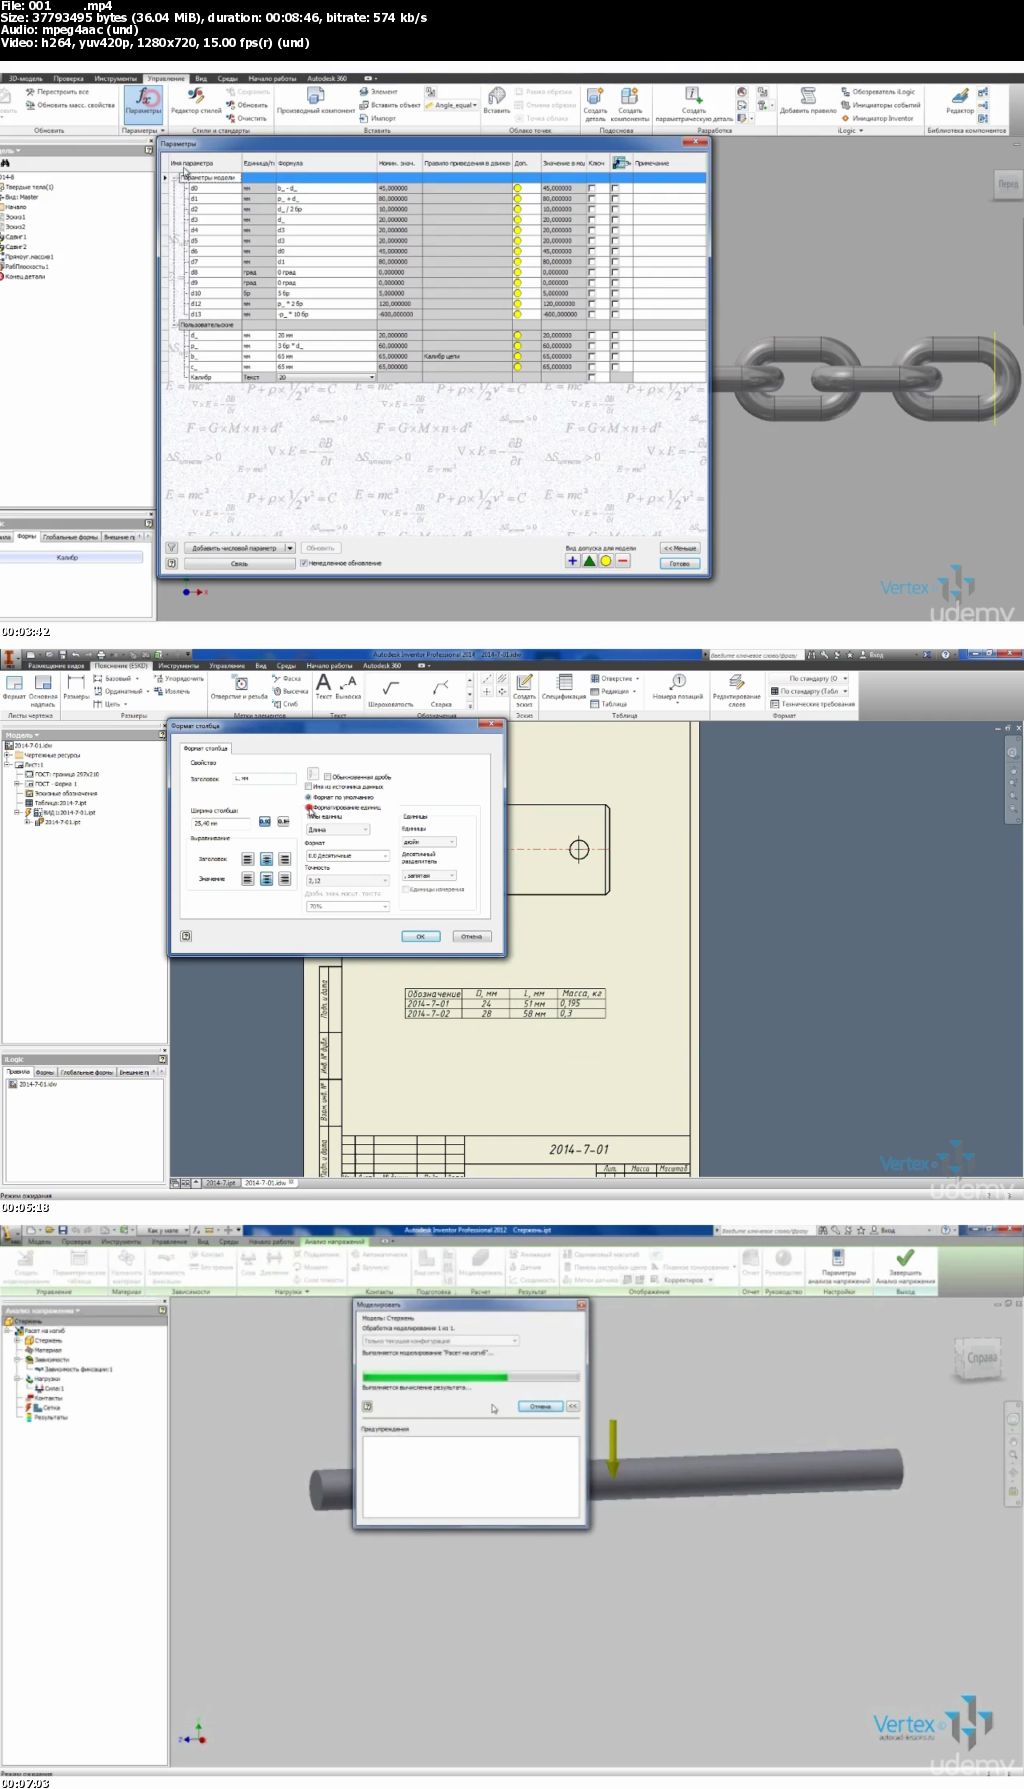Click red minus tolerance icon in Параметры dialog

pos(622,561)
